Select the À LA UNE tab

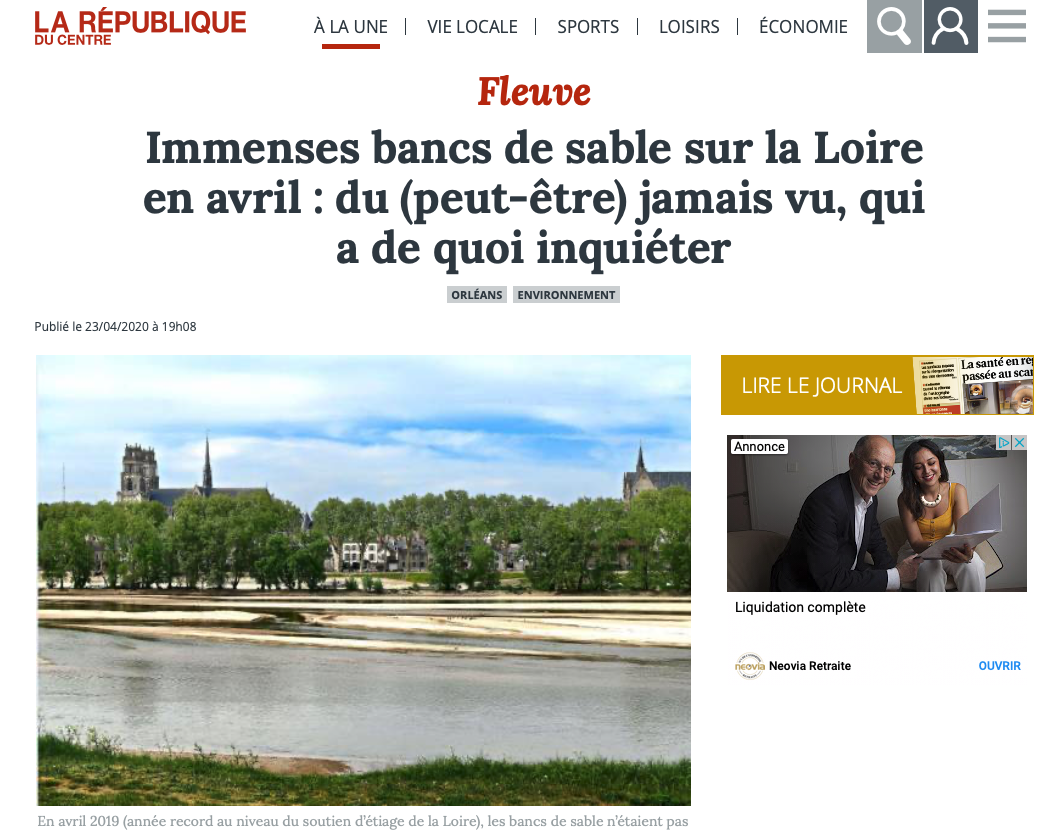click(x=350, y=27)
